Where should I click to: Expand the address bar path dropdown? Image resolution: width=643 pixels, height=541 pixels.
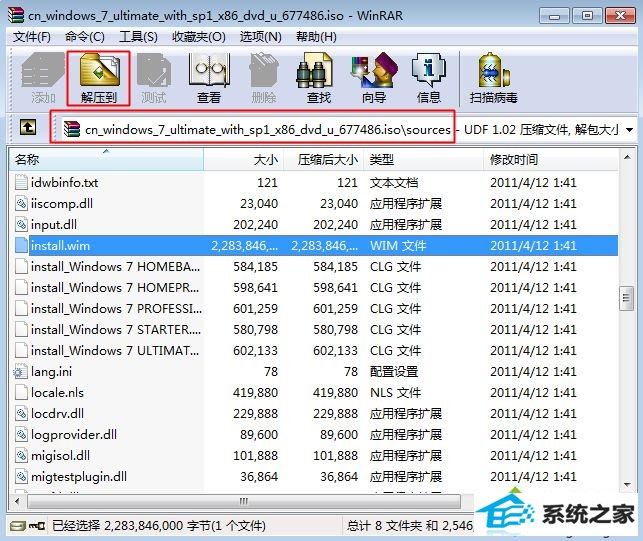[629, 130]
